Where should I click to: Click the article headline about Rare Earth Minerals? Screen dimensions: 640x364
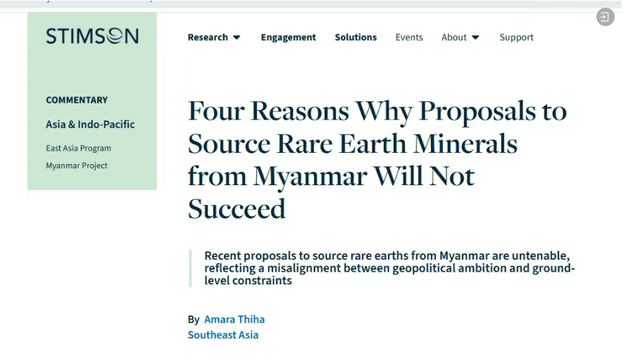[x=377, y=160]
